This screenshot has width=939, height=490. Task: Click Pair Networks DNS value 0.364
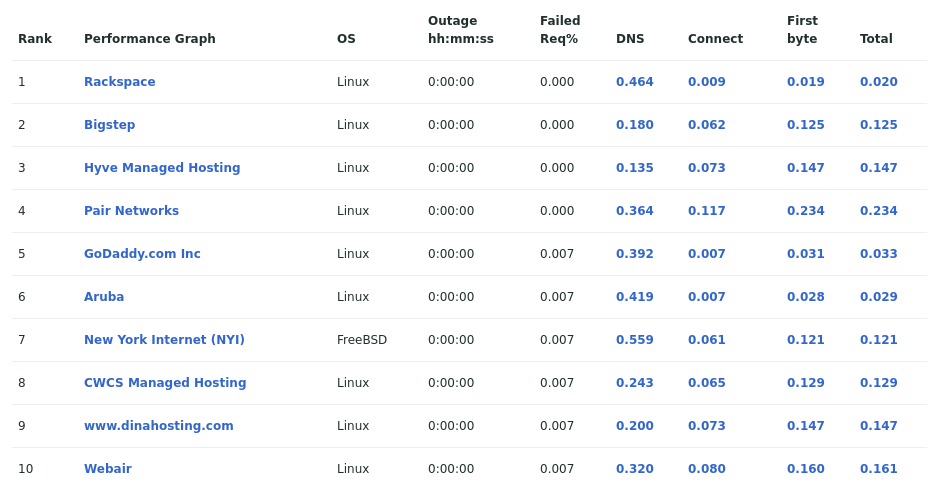pos(635,211)
